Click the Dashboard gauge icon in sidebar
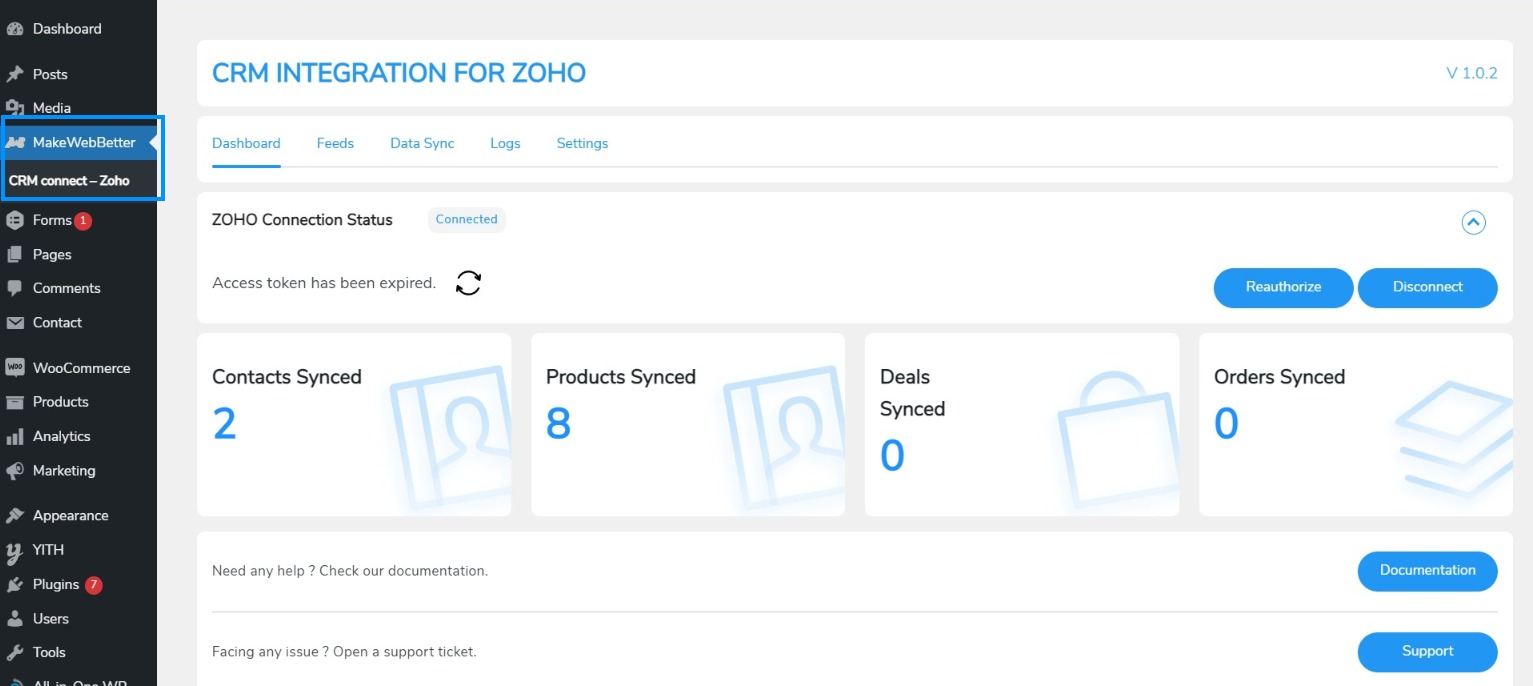Screen dimensions: 1533x686 point(15,29)
